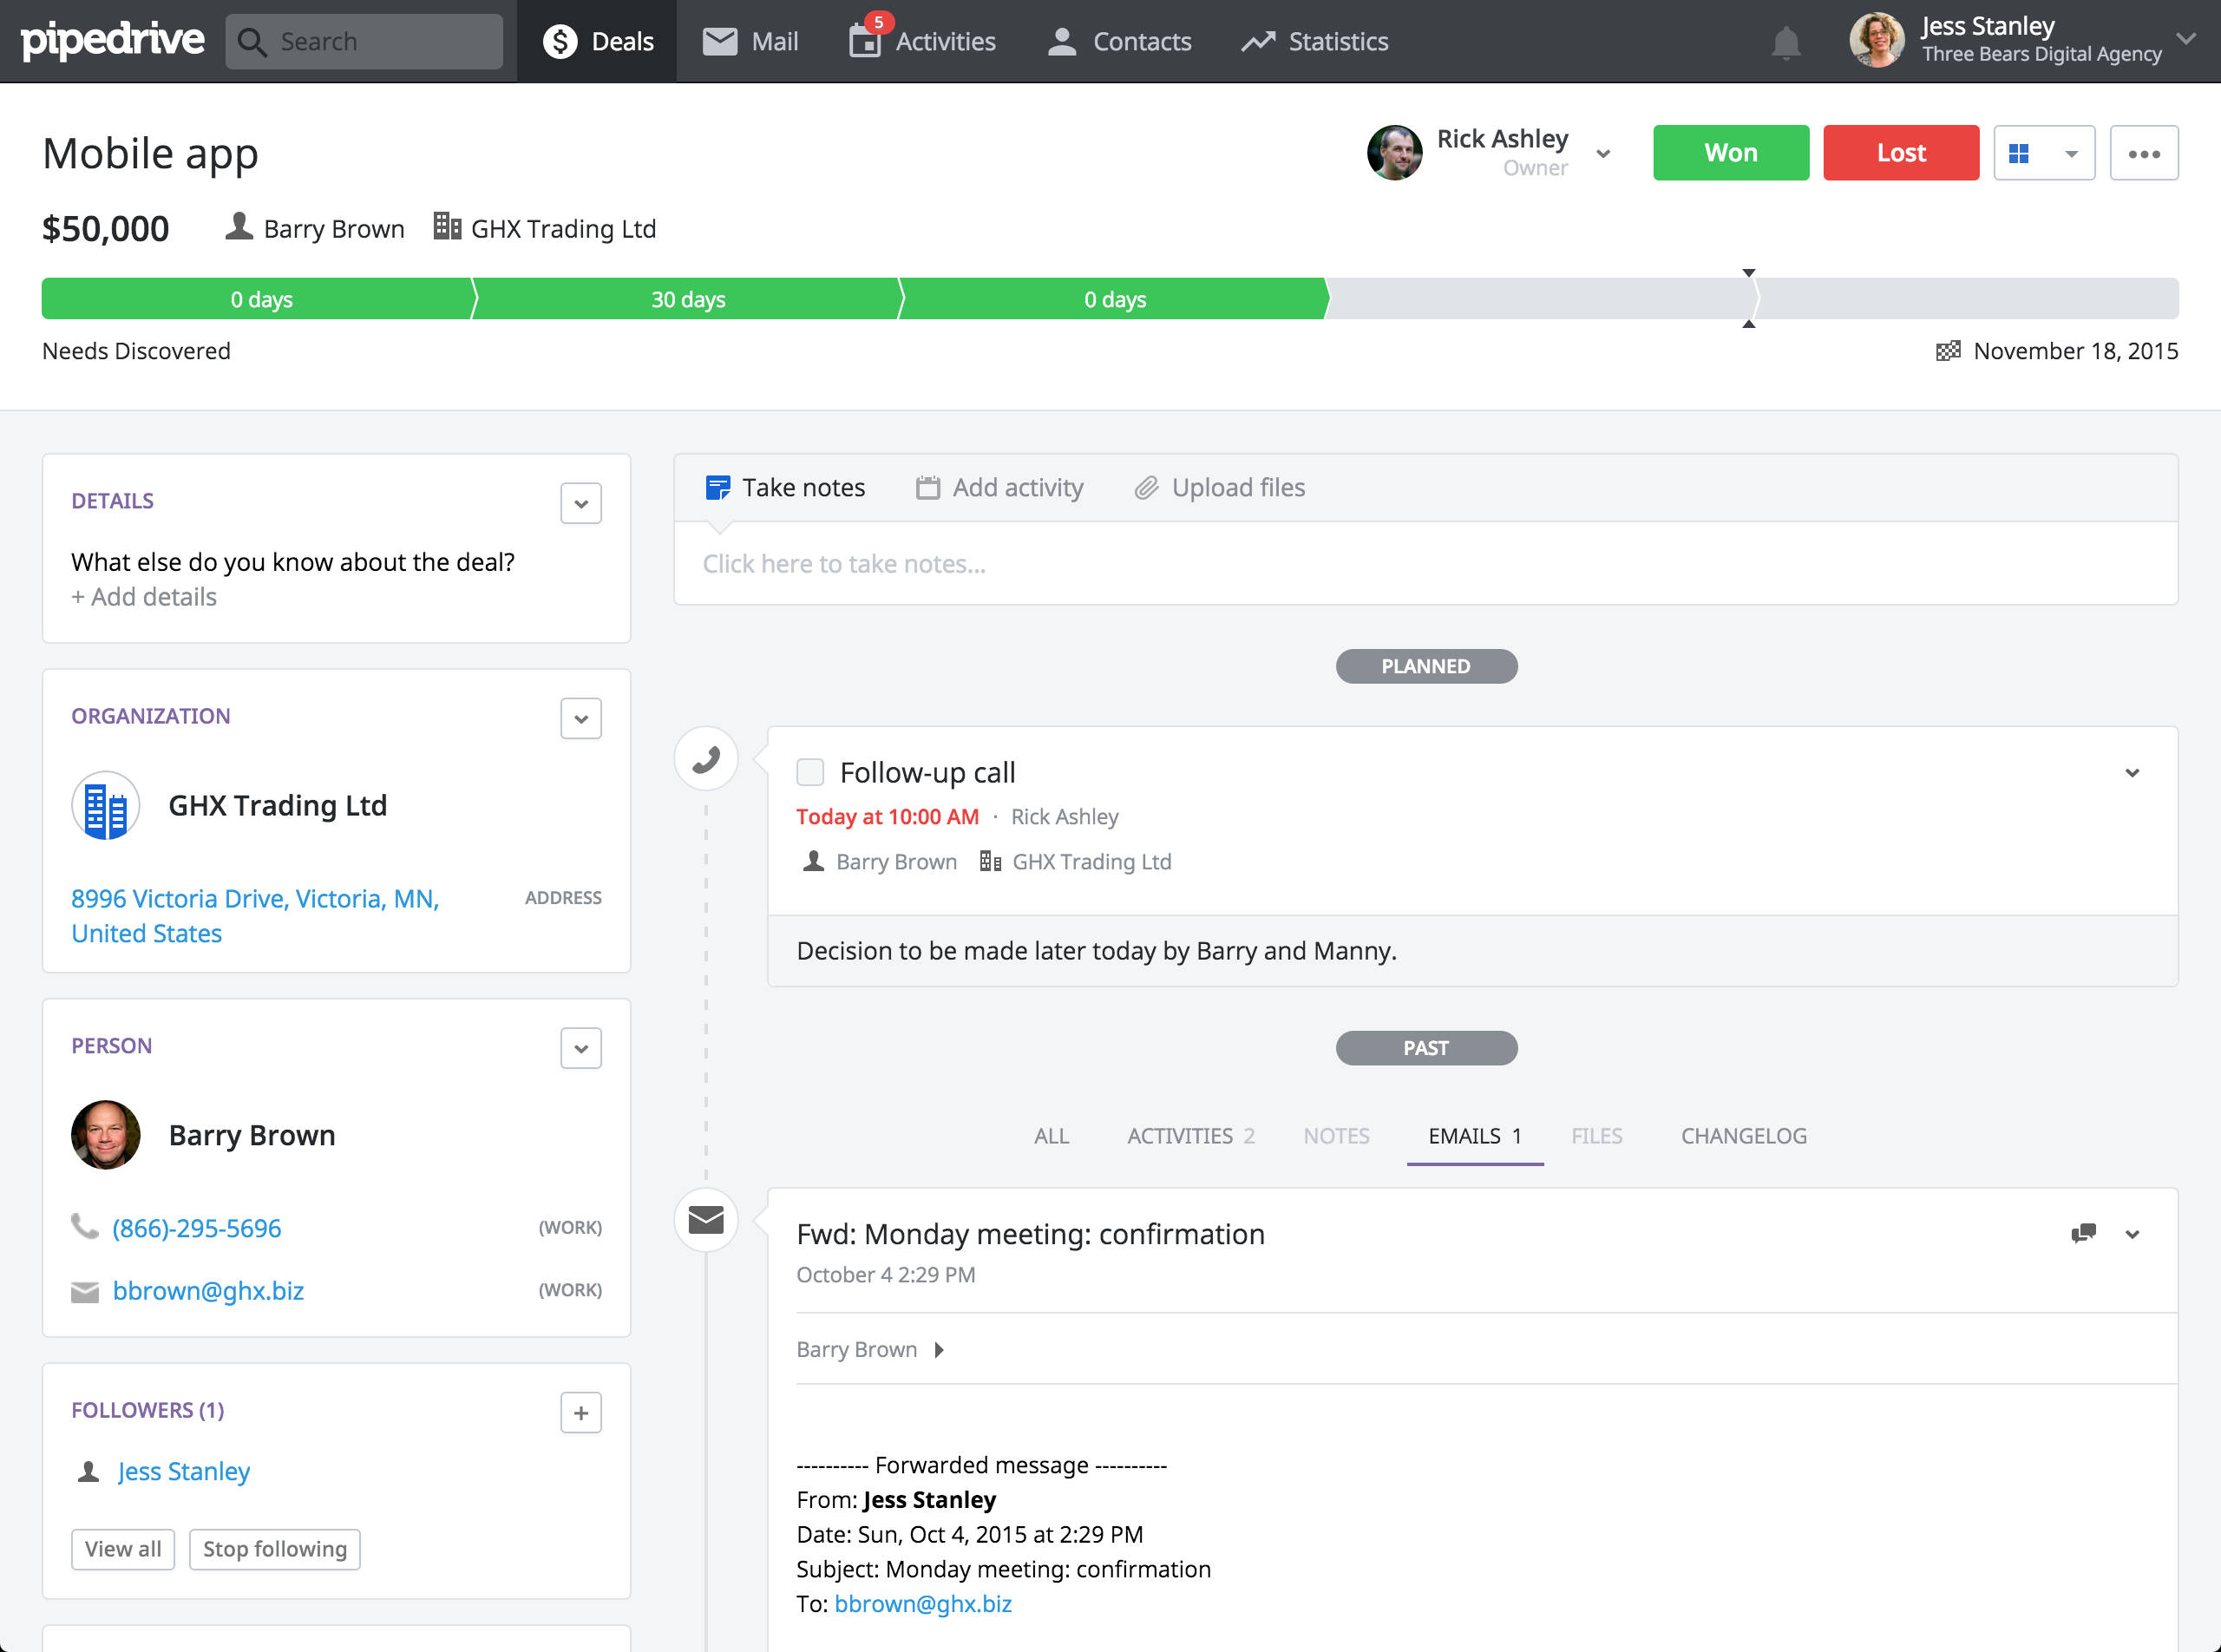Screen dimensions: 2221x1652
Task: Click the Stop following button
Action: click(274, 1549)
